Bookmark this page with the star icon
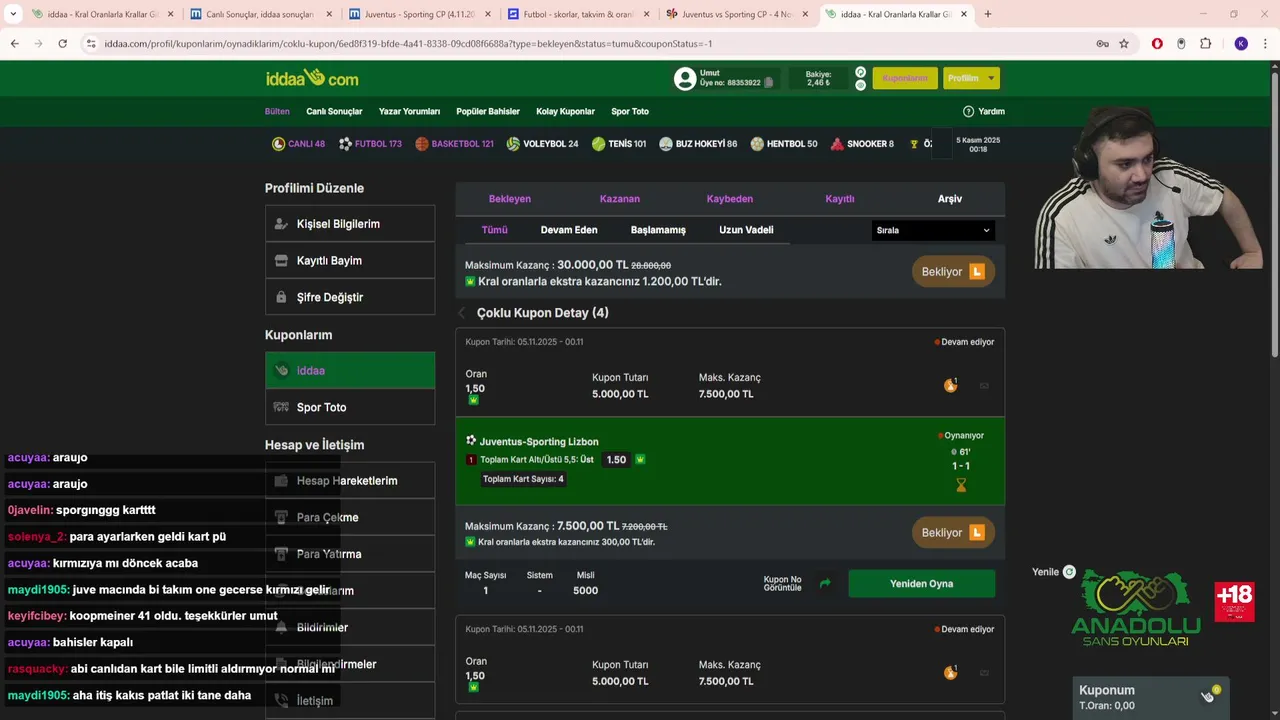 tap(1124, 44)
